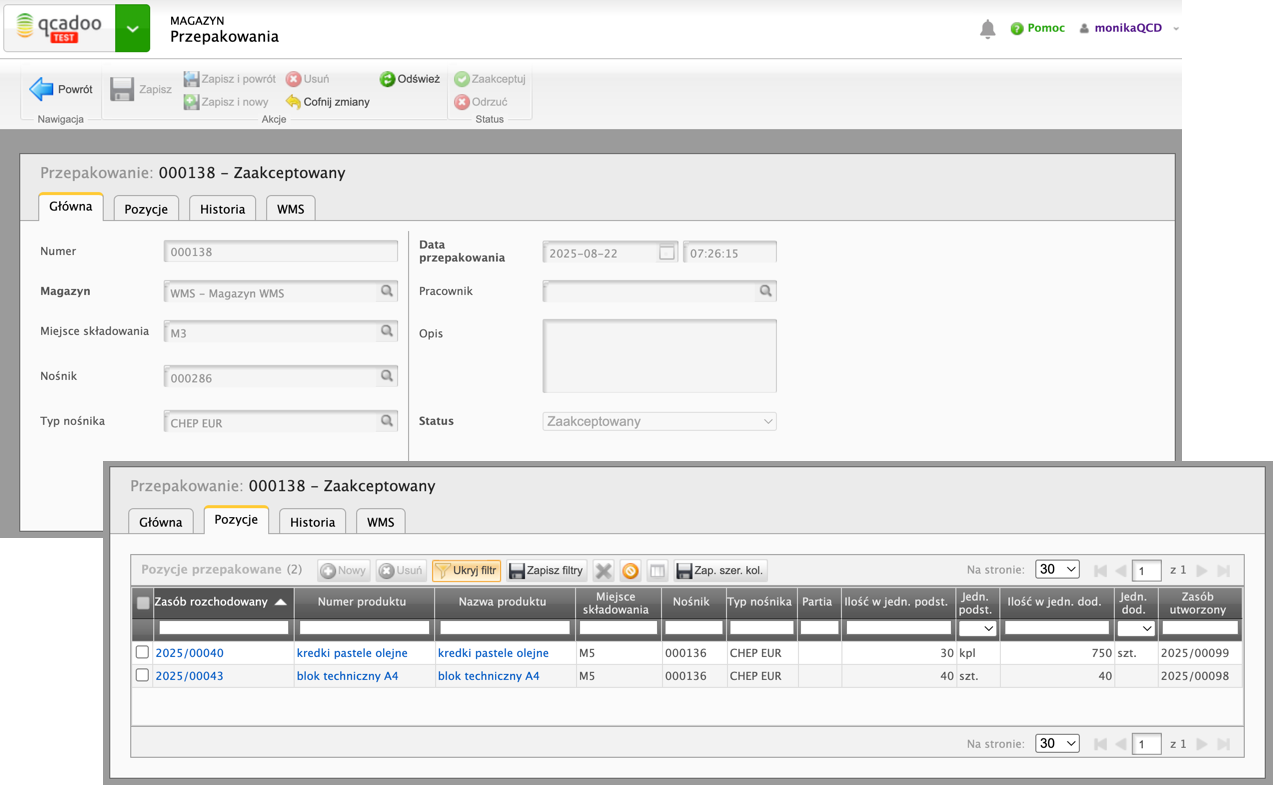Click the Zaakceptuj status action

click(490, 79)
